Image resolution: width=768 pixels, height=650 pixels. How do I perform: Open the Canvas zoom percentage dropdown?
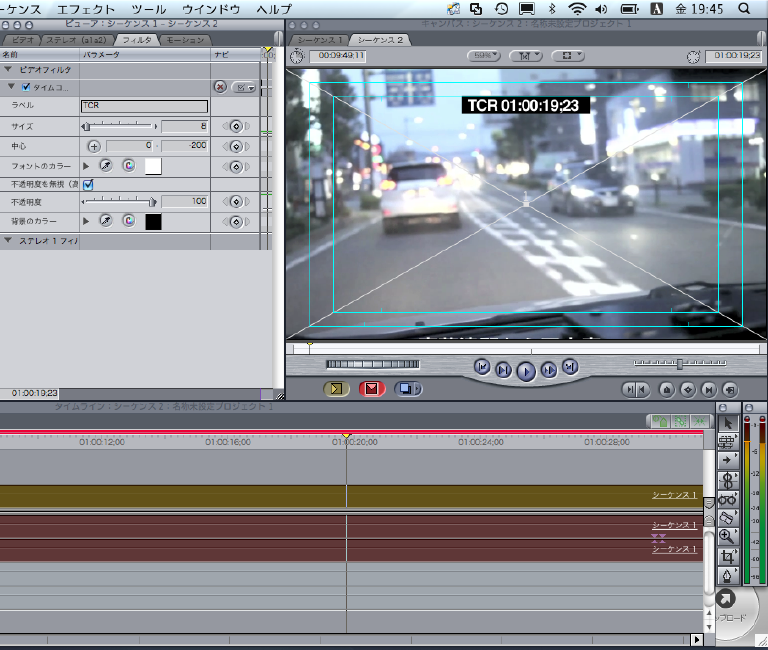(x=485, y=56)
